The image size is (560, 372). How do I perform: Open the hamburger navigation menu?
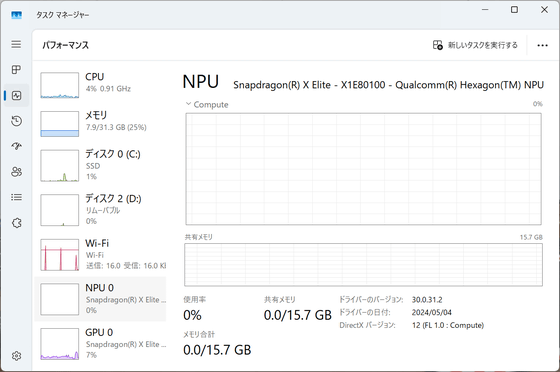(x=16, y=44)
